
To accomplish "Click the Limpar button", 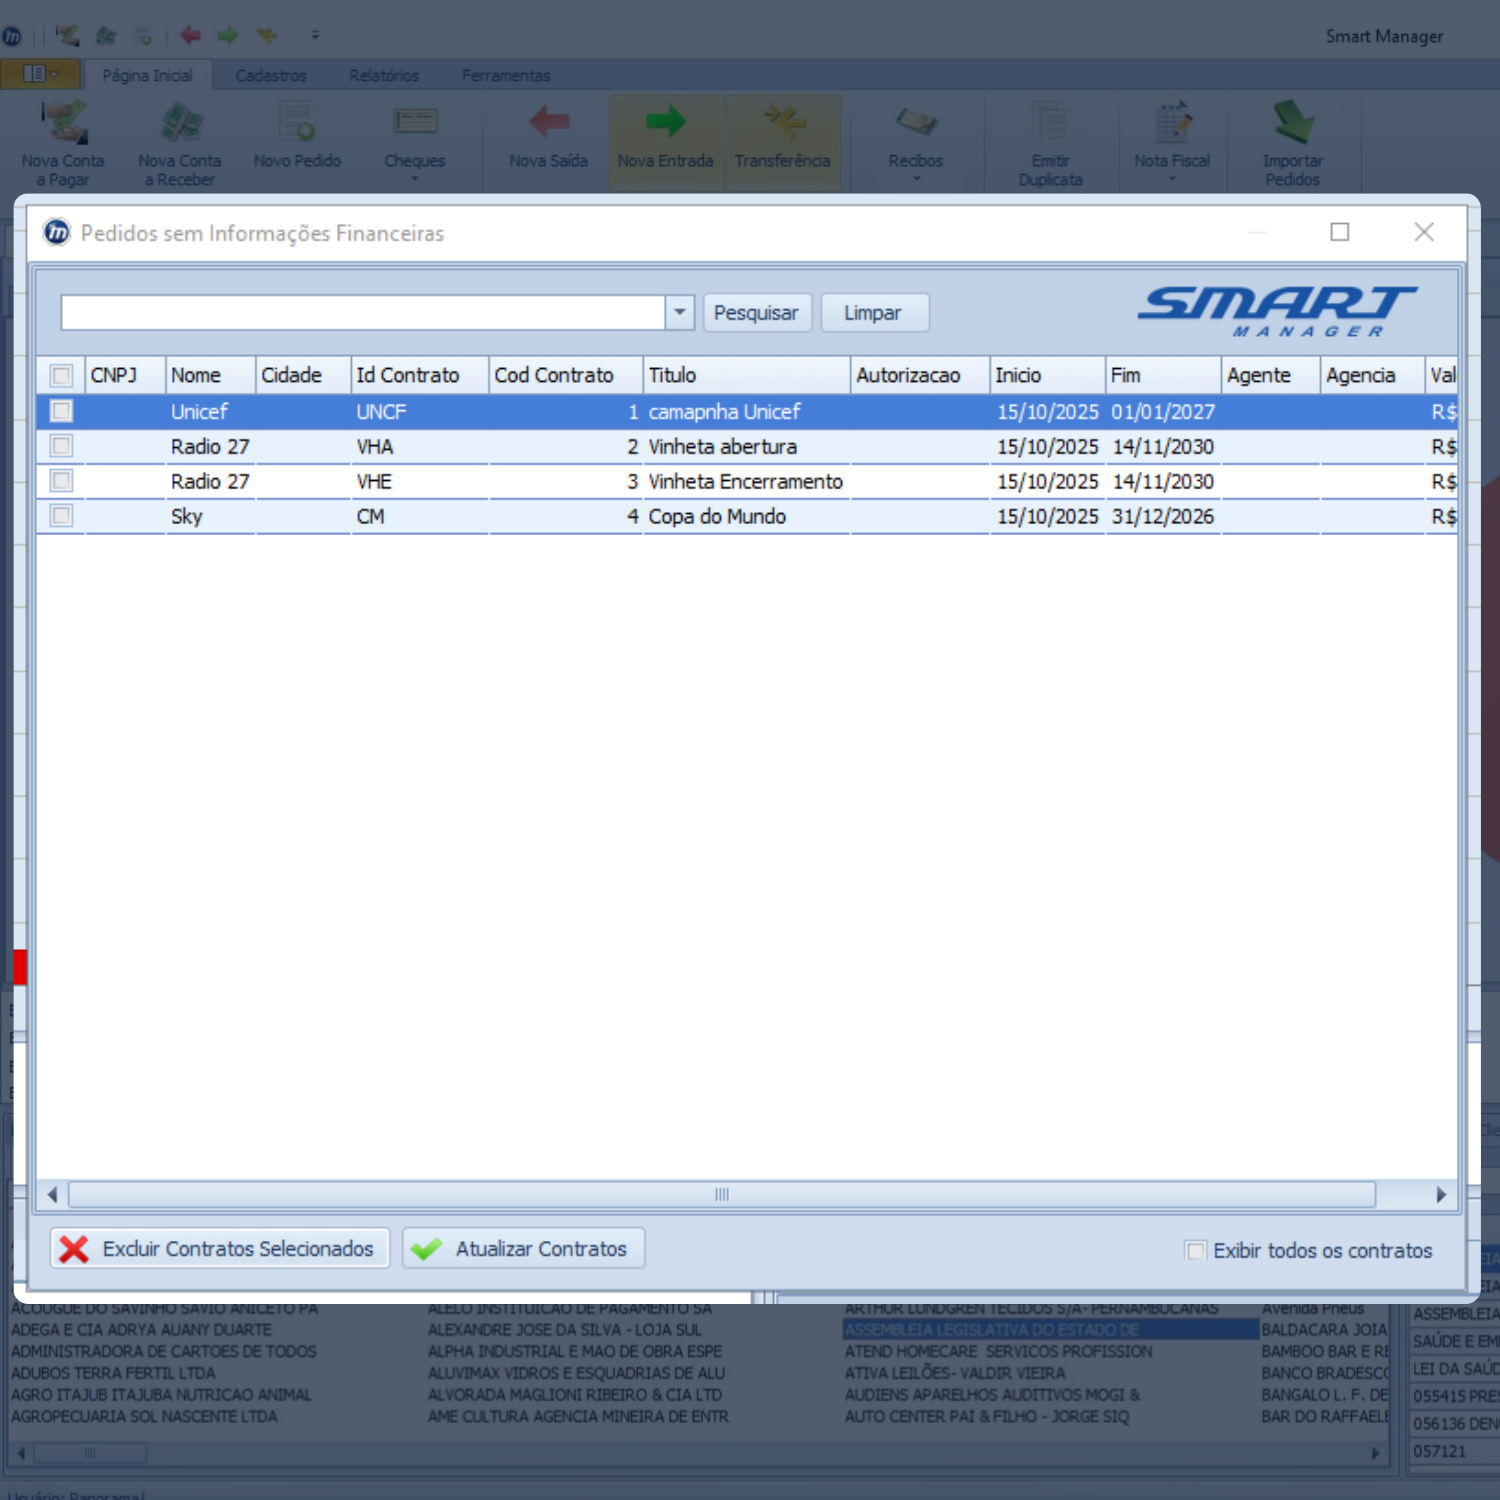I will (x=873, y=312).
